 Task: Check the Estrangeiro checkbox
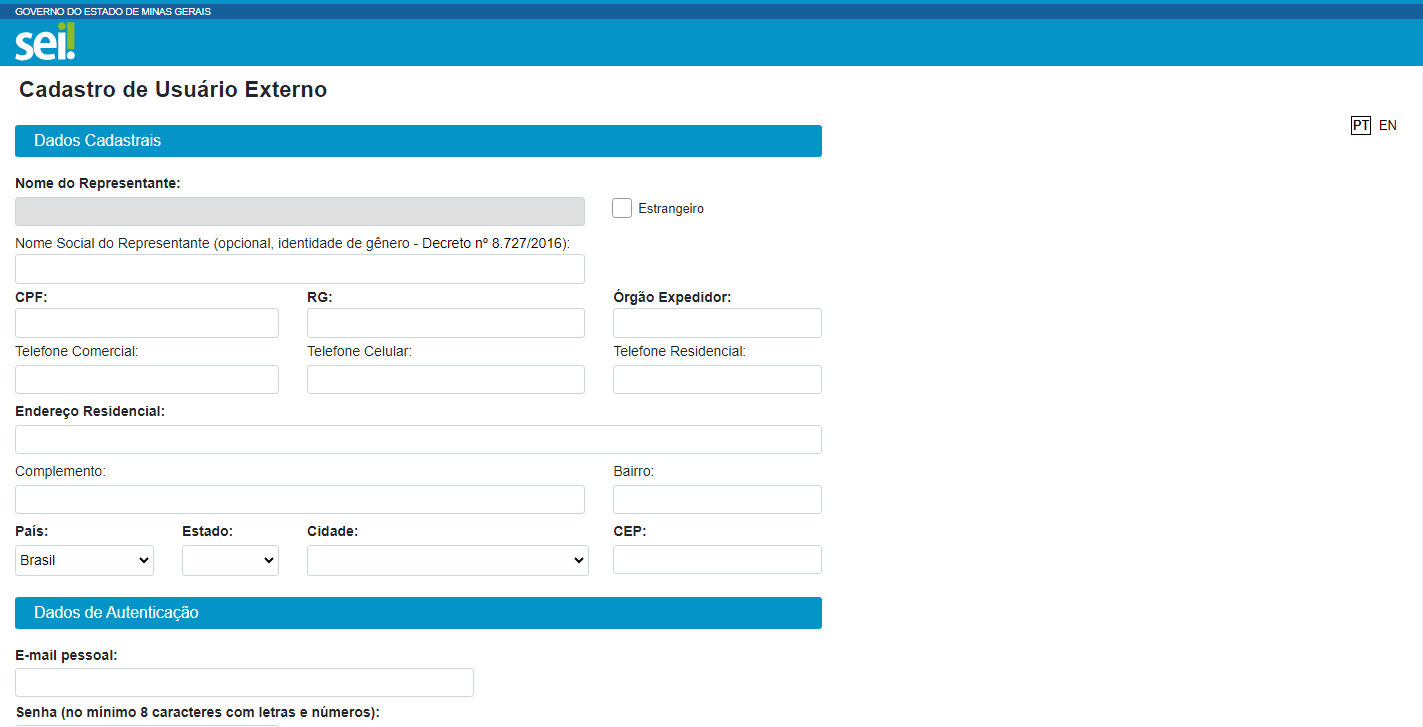[x=622, y=208]
